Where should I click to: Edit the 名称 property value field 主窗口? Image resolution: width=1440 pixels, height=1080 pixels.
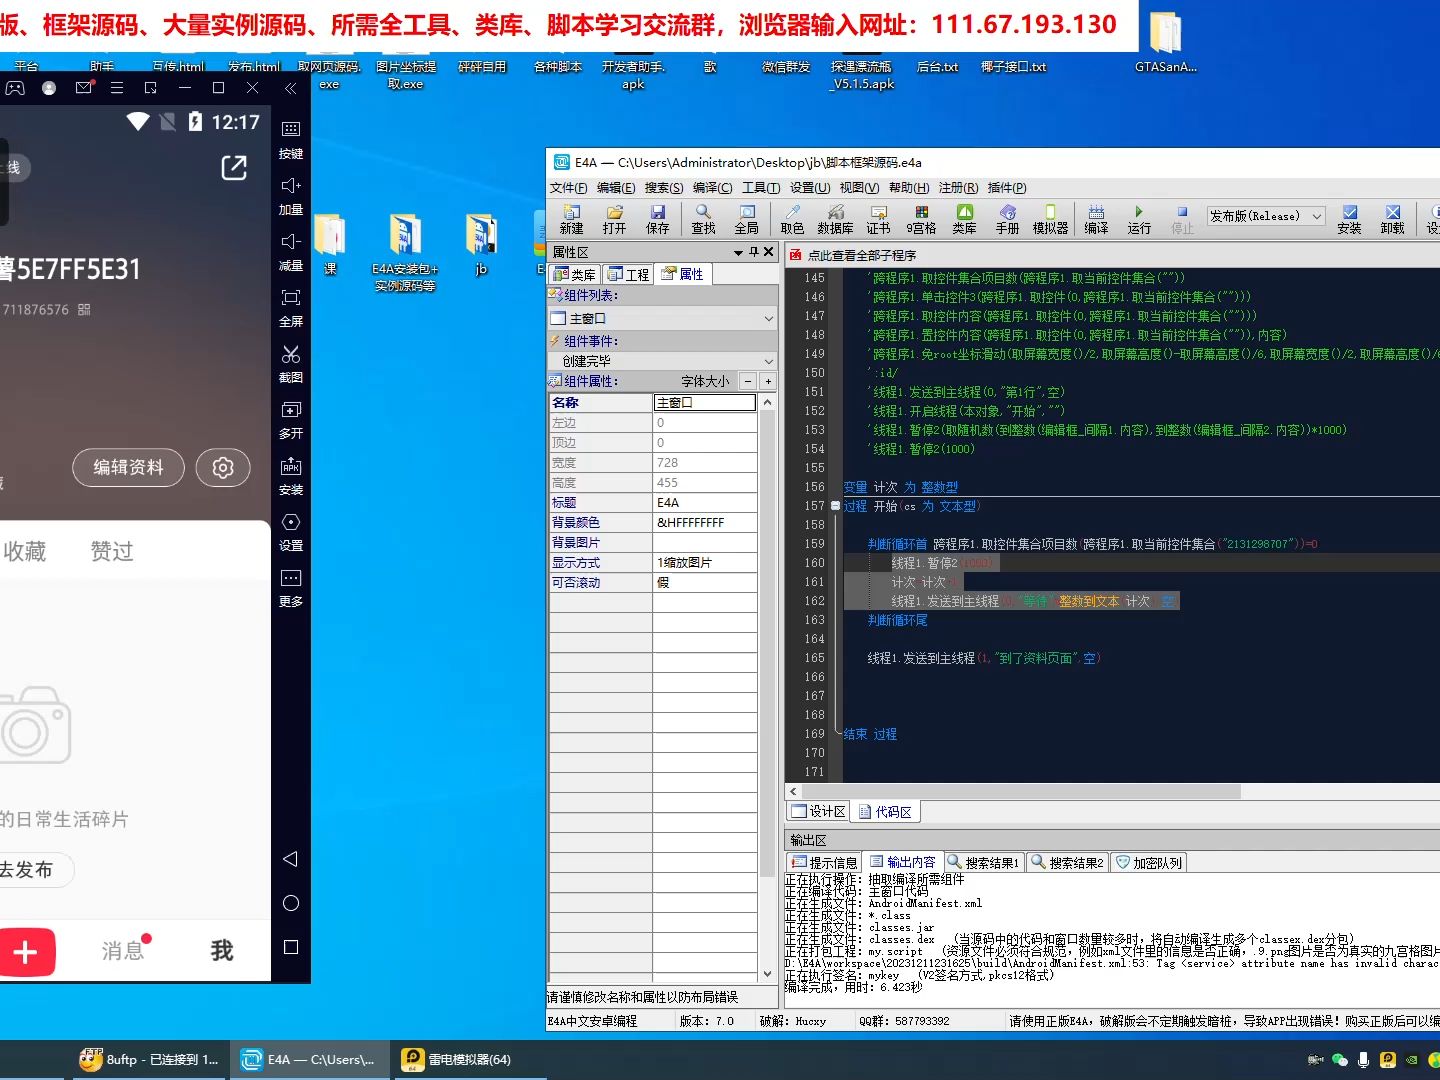tap(705, 402)
